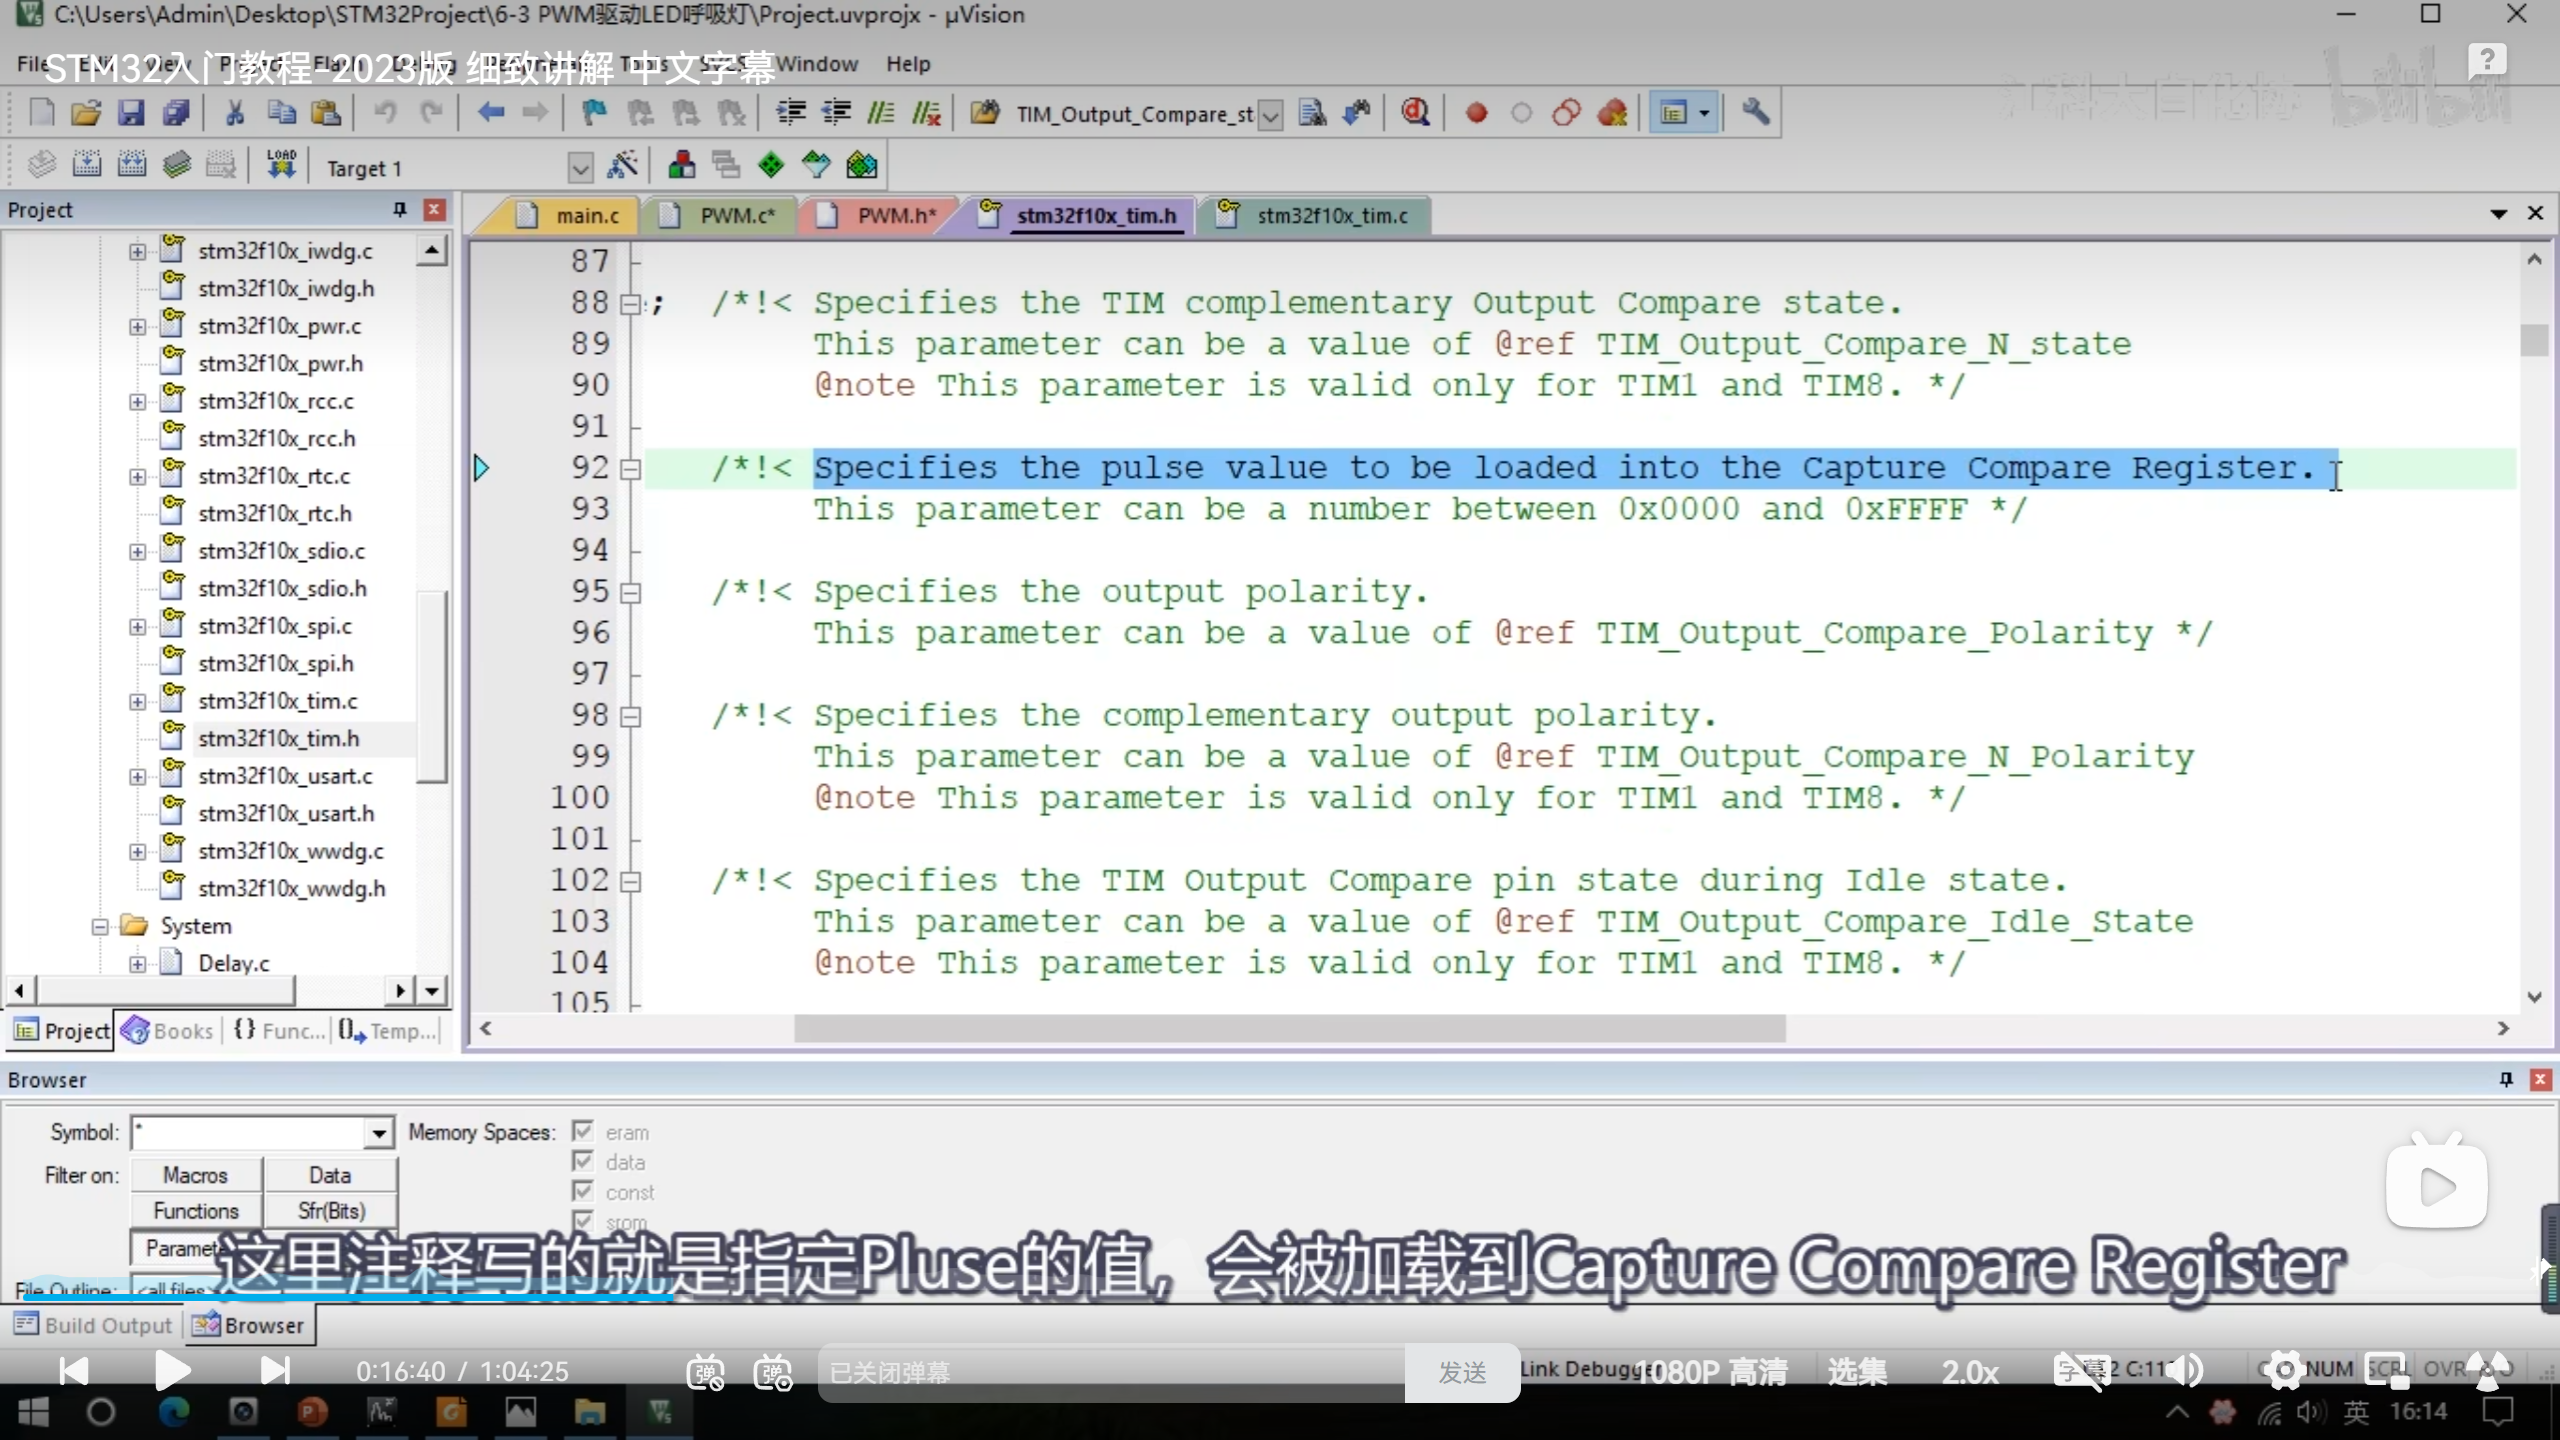2560x1440 pixels.
Task: Click the Save file toolbar icon
Action: pyautogui.click(x=131, y=113)
